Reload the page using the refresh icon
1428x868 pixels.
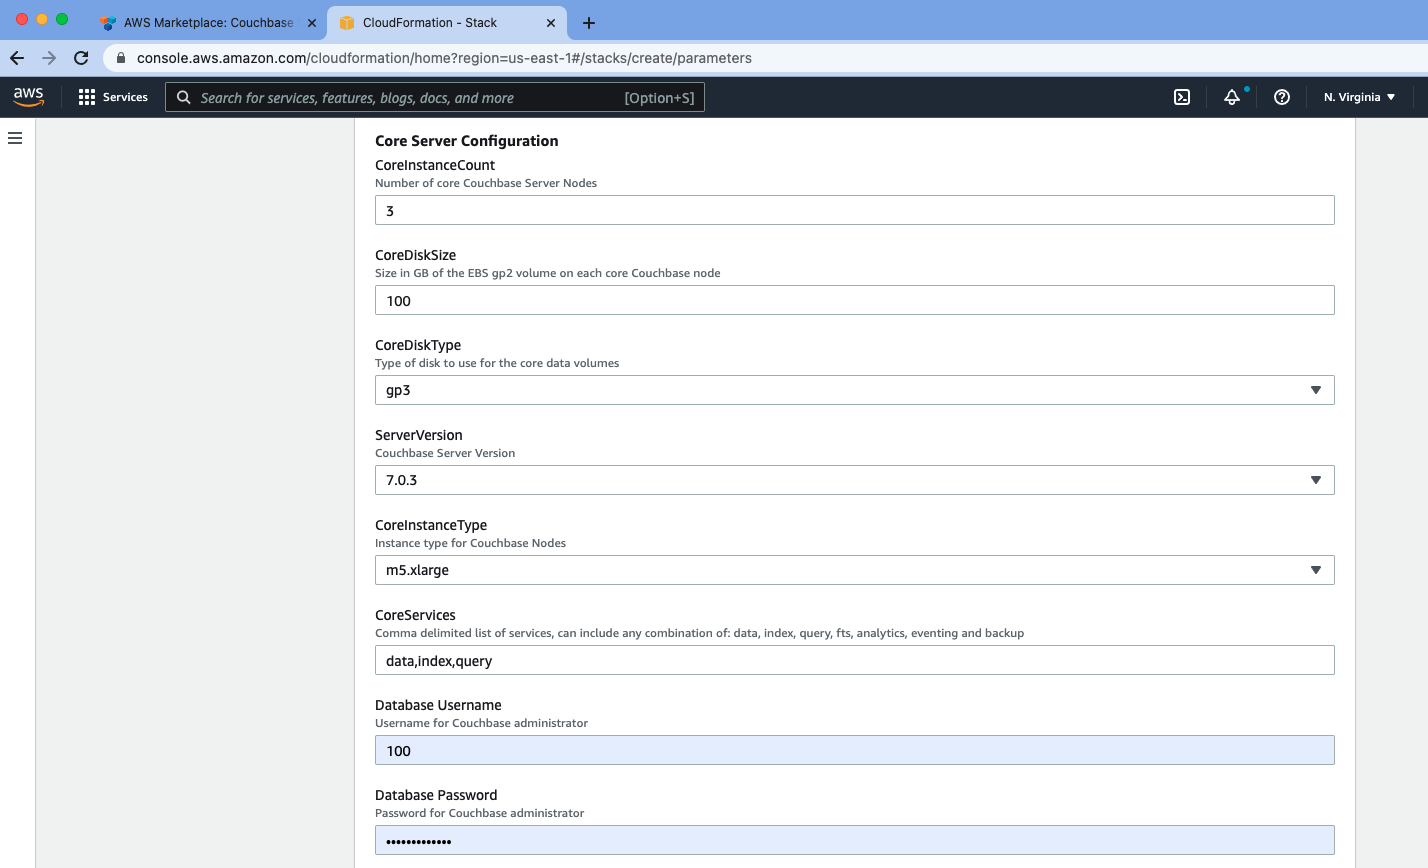point(81,57)
